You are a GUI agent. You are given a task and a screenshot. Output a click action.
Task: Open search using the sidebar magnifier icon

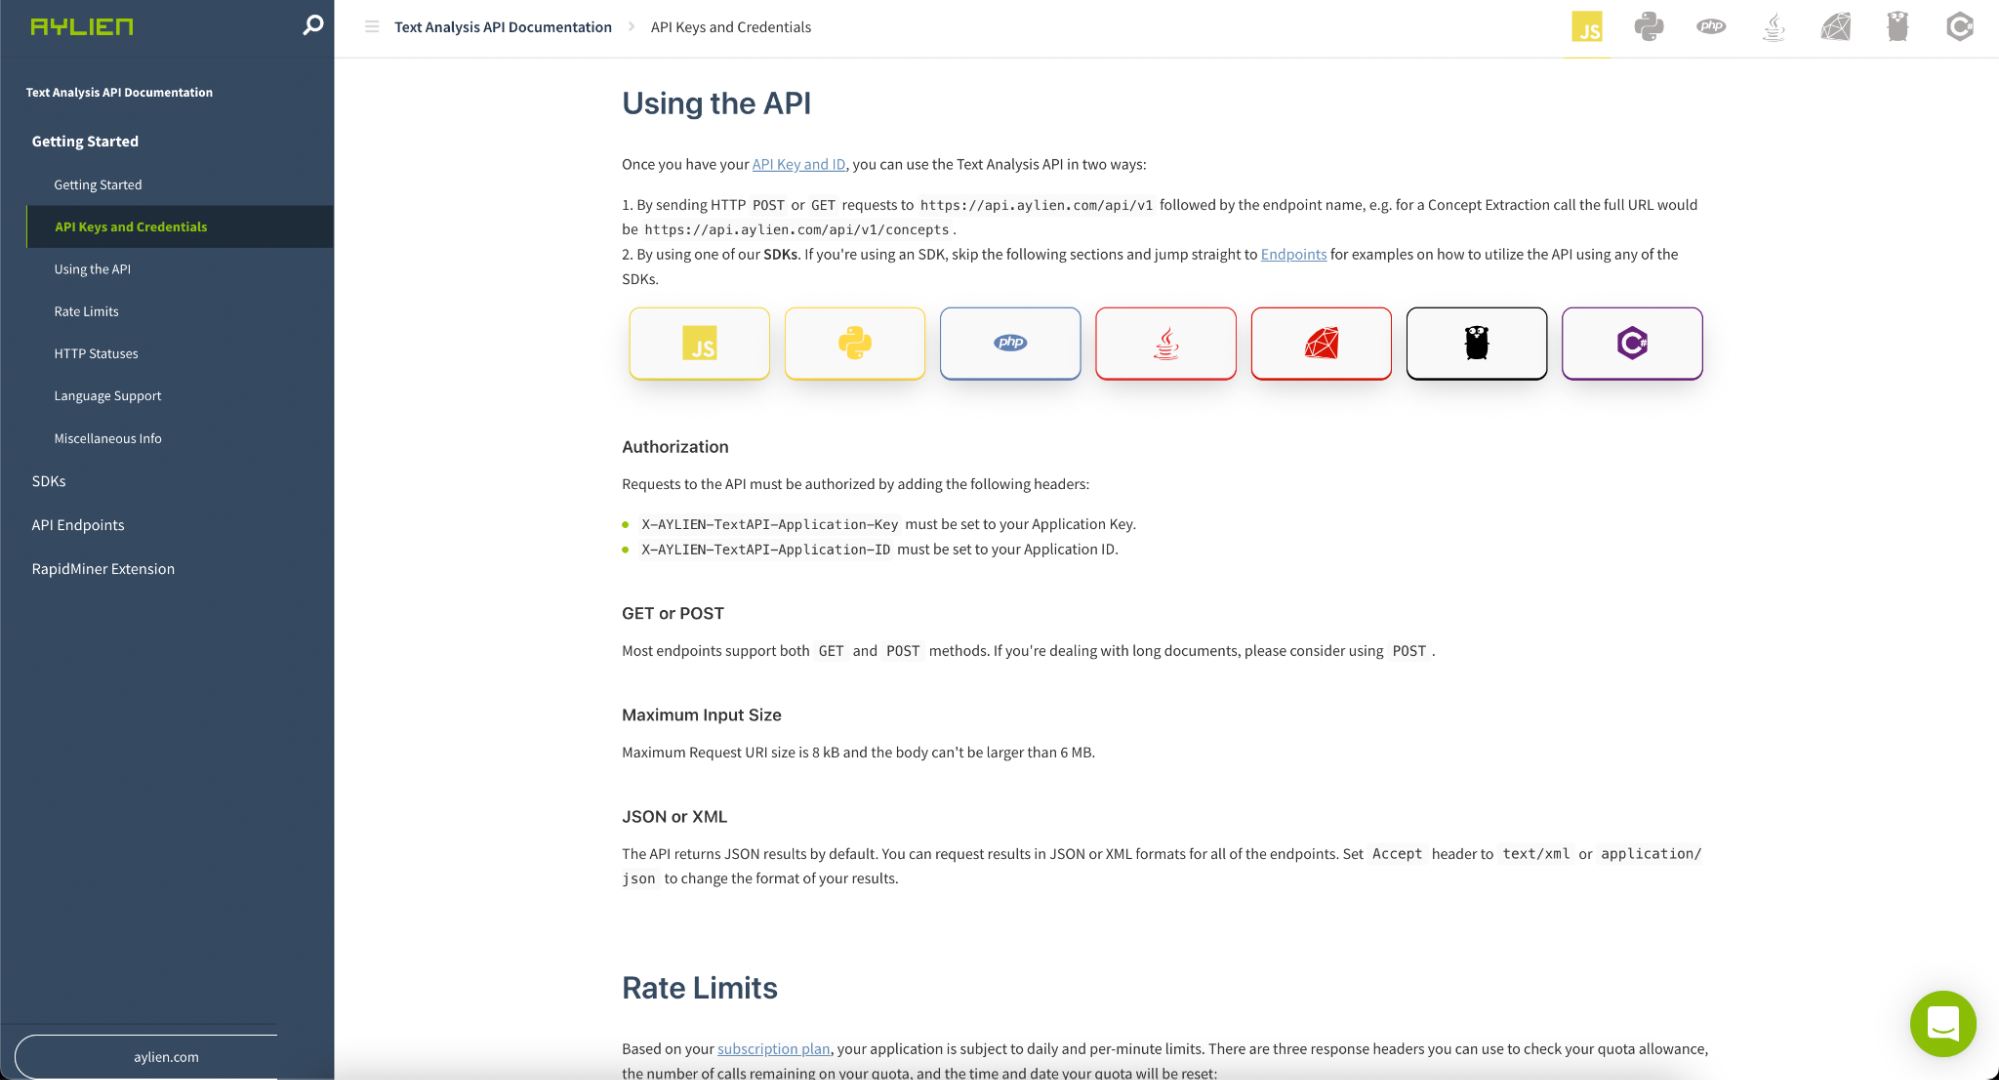[313, 25]
